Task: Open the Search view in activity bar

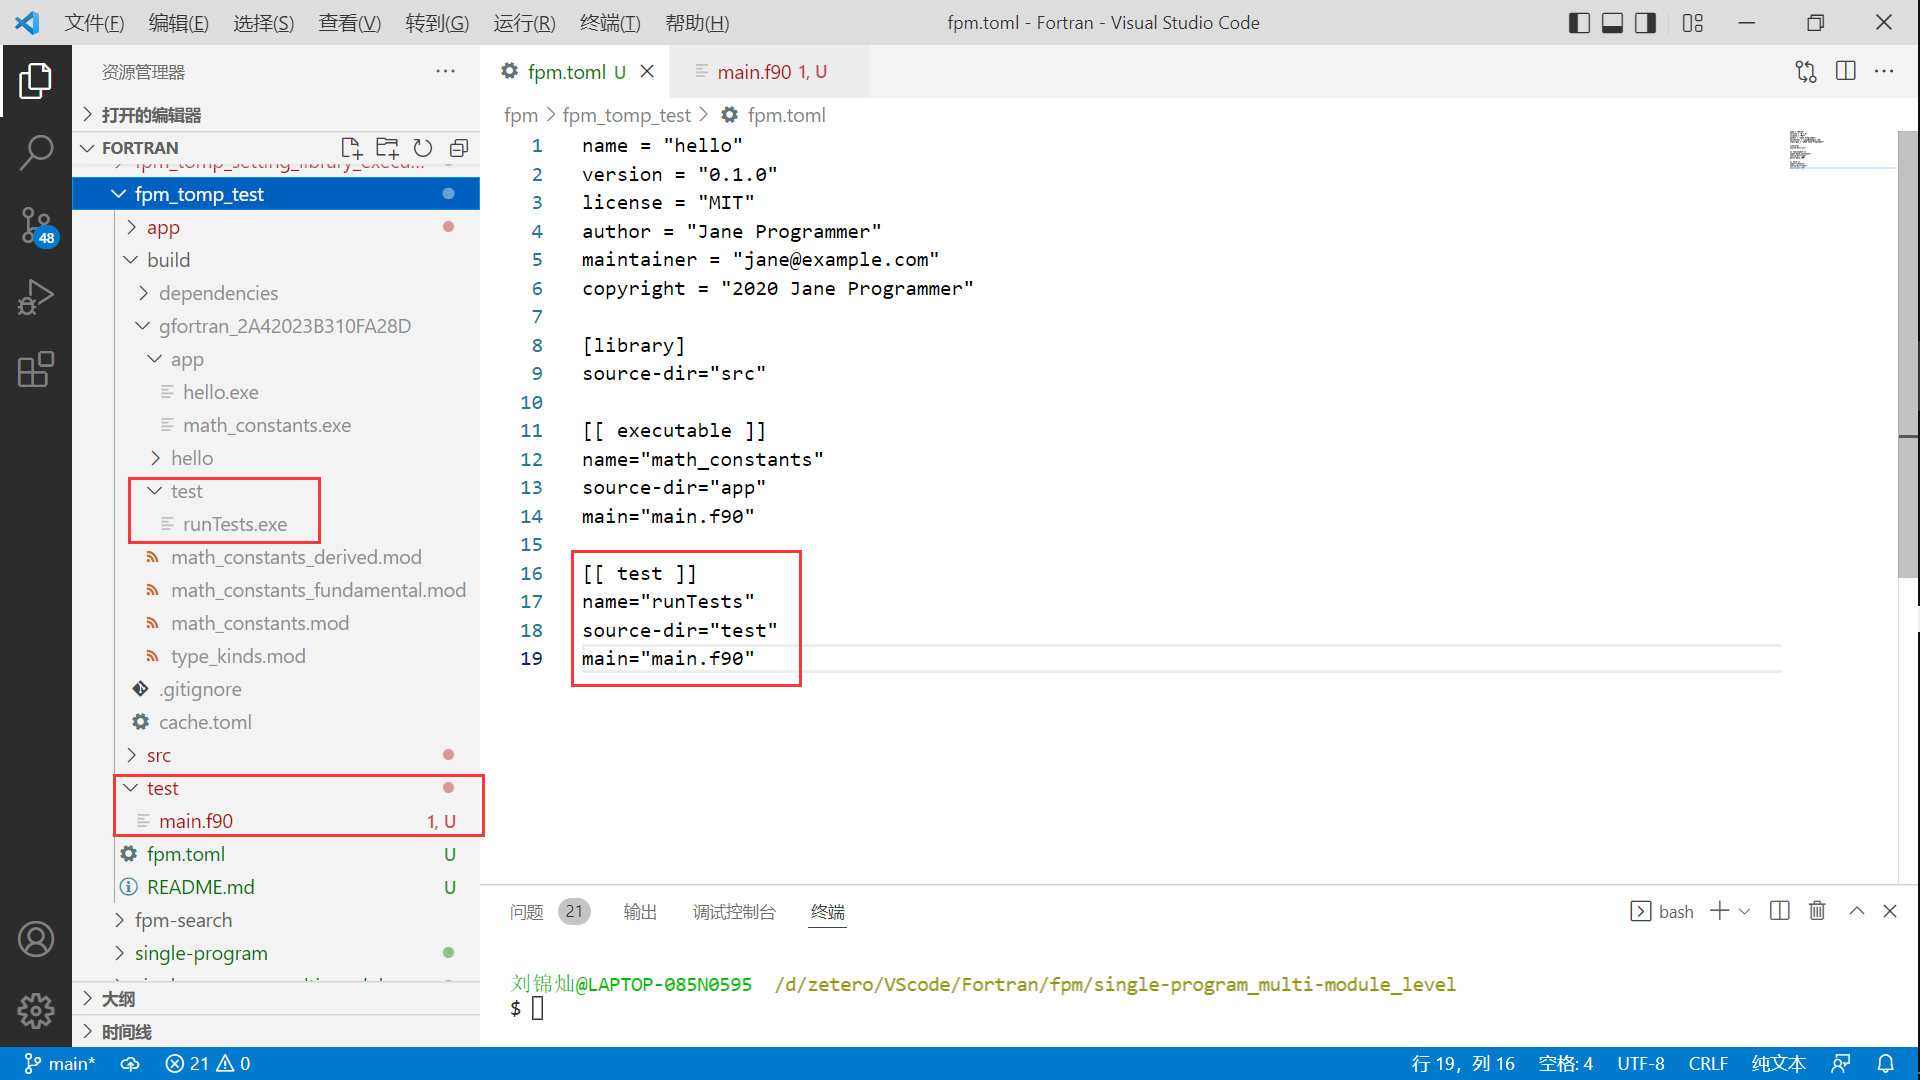Action: pos(36,153)
